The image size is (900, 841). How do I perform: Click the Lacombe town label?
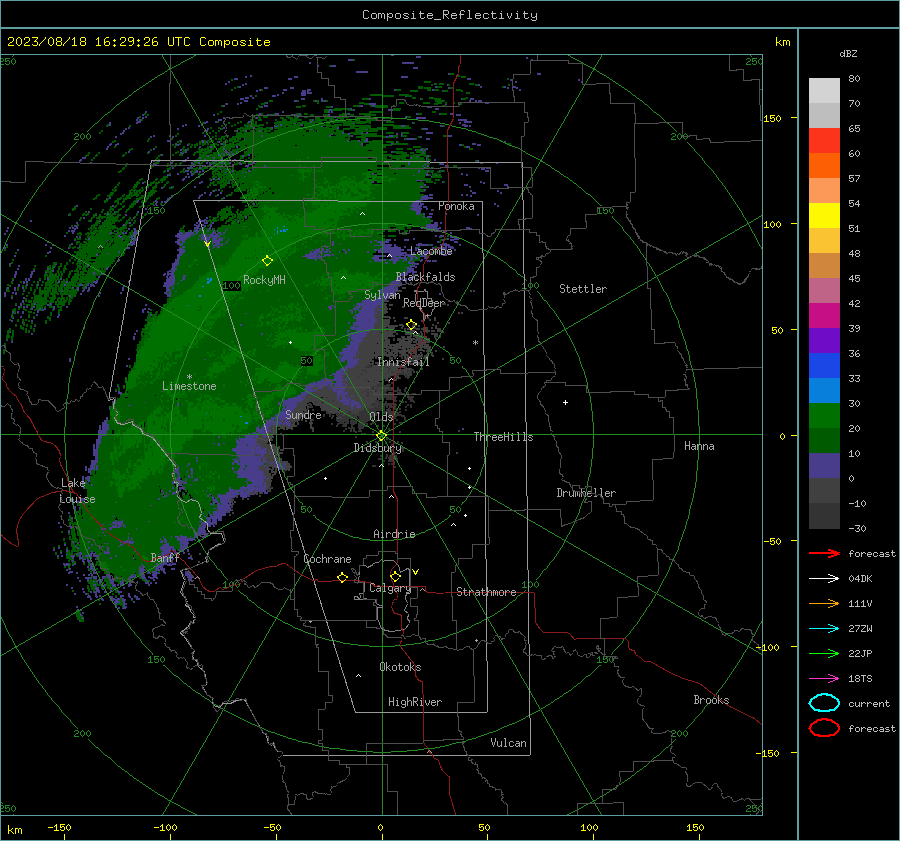(431, 250)
